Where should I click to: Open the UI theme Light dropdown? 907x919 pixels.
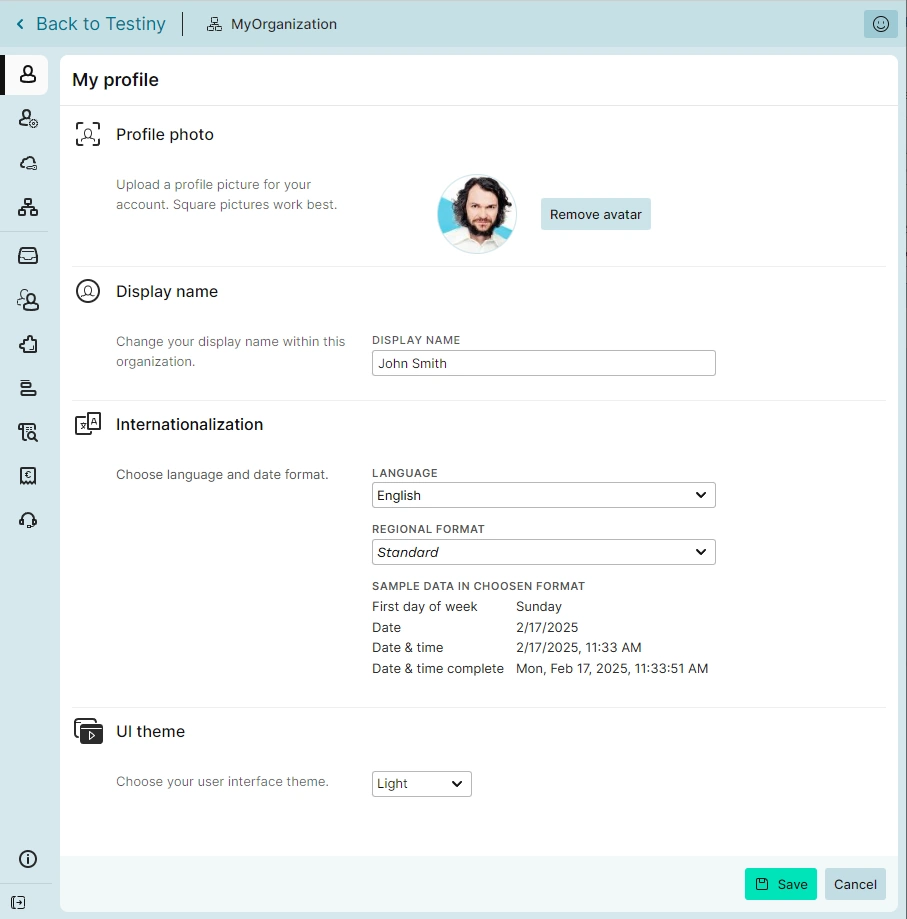point(421,784)
